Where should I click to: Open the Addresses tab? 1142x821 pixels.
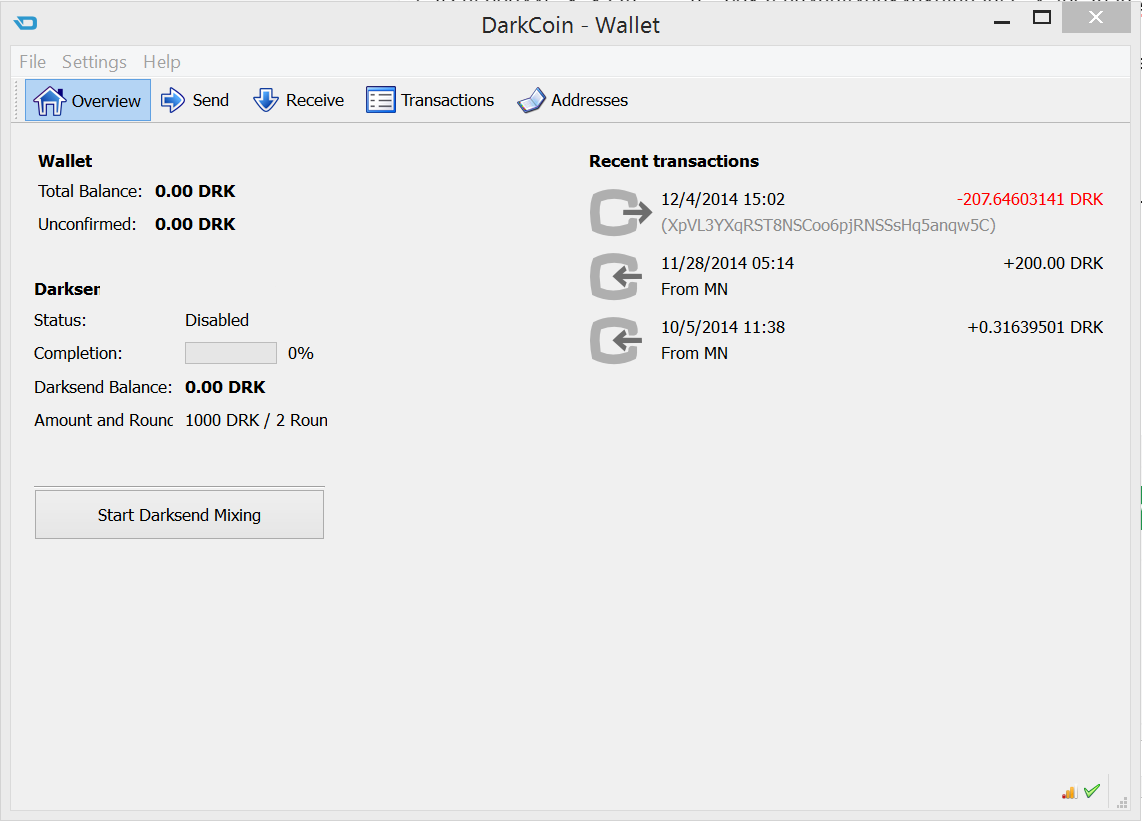pos(572,100)
